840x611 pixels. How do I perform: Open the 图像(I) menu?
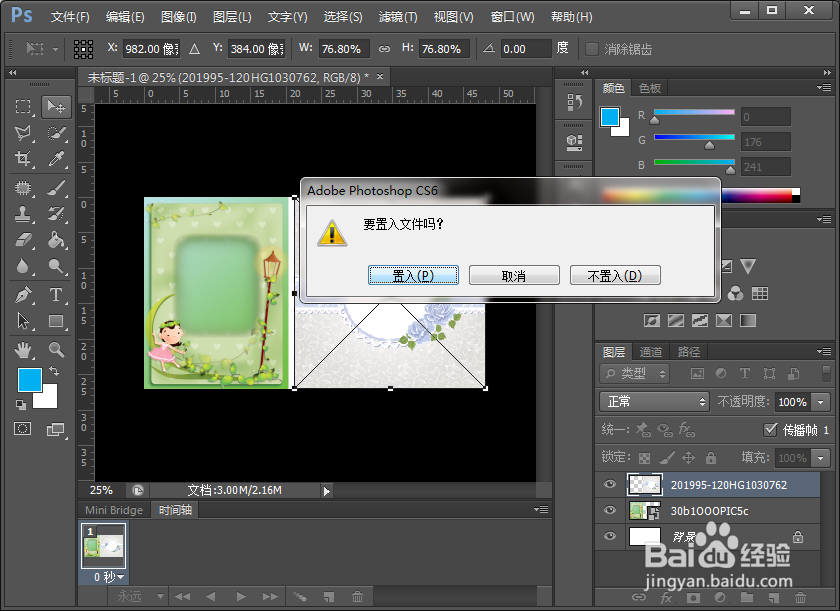[178, 17]
